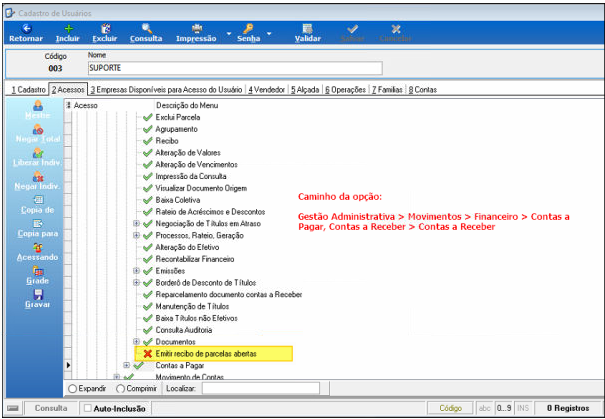
Task: Click keyboard icon in status bar
Action: click(x=13, y=408)
